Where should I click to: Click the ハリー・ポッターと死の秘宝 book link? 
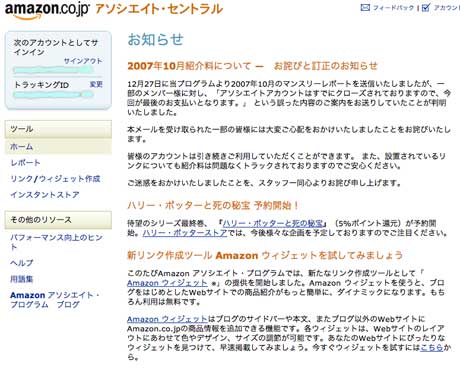pyautogui.click(x=273, y=223)
